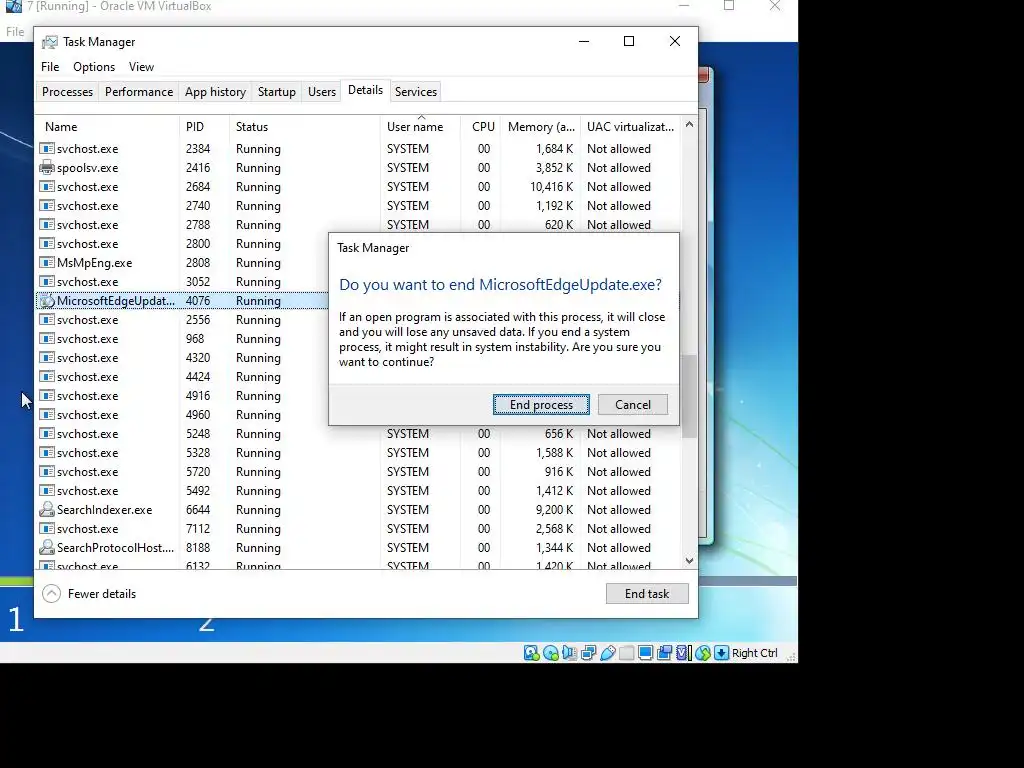
Task: Click the VirtualBox recording status icon
Action: pyautogui.click(x=664, y=653)
